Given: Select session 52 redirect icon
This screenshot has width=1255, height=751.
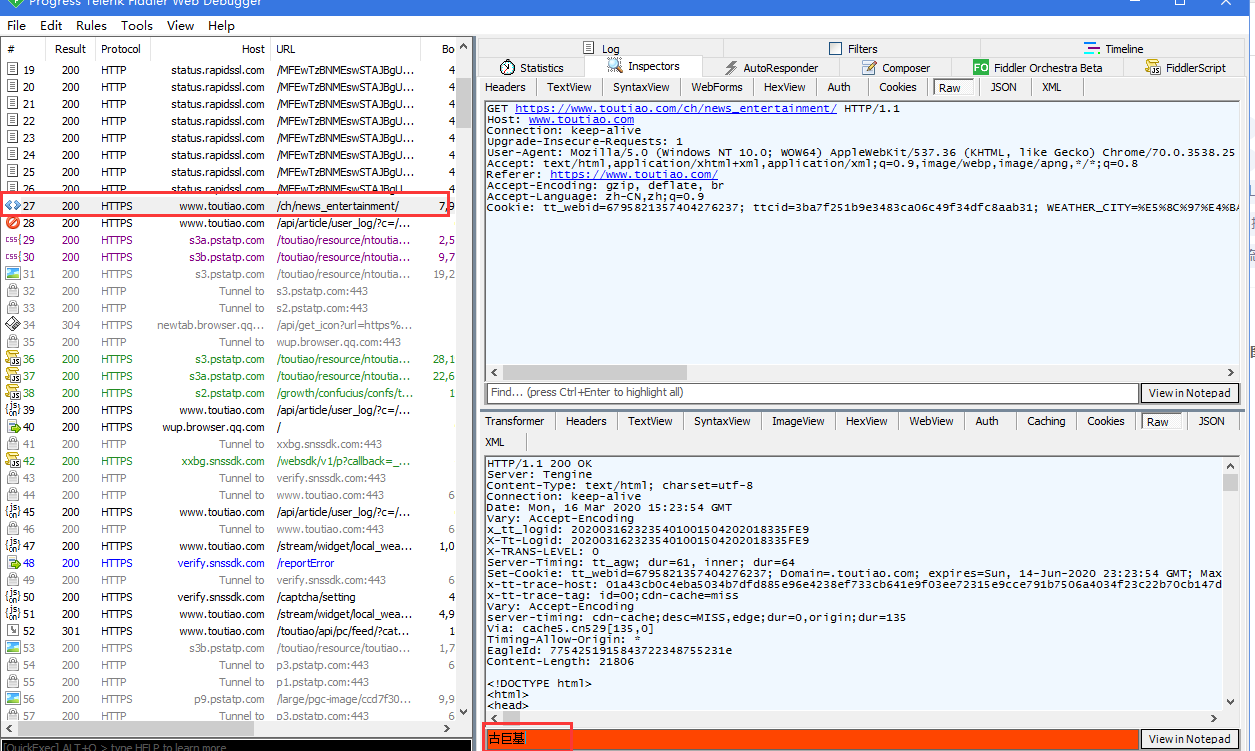Looking at the screenshot, I should click(x=12, y=631).
